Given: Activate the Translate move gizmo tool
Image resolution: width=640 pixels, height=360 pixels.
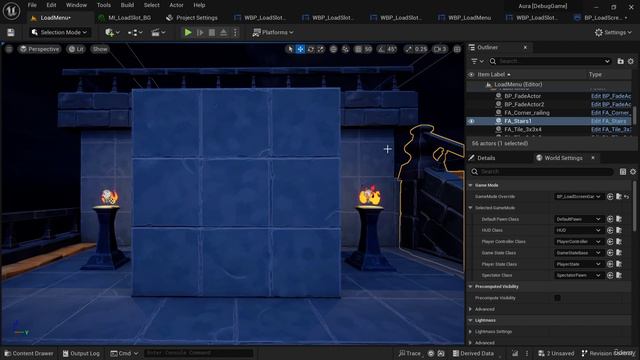Looking at the screenshot, I should coord(300,49).
